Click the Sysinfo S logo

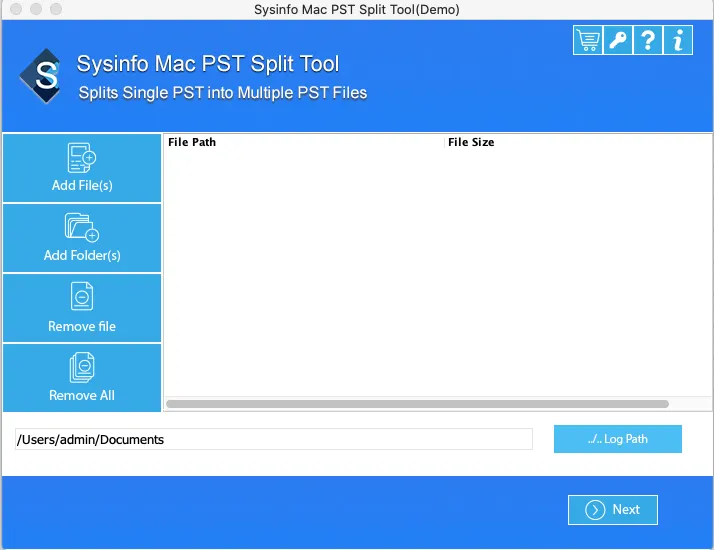(x=41, y=76)
